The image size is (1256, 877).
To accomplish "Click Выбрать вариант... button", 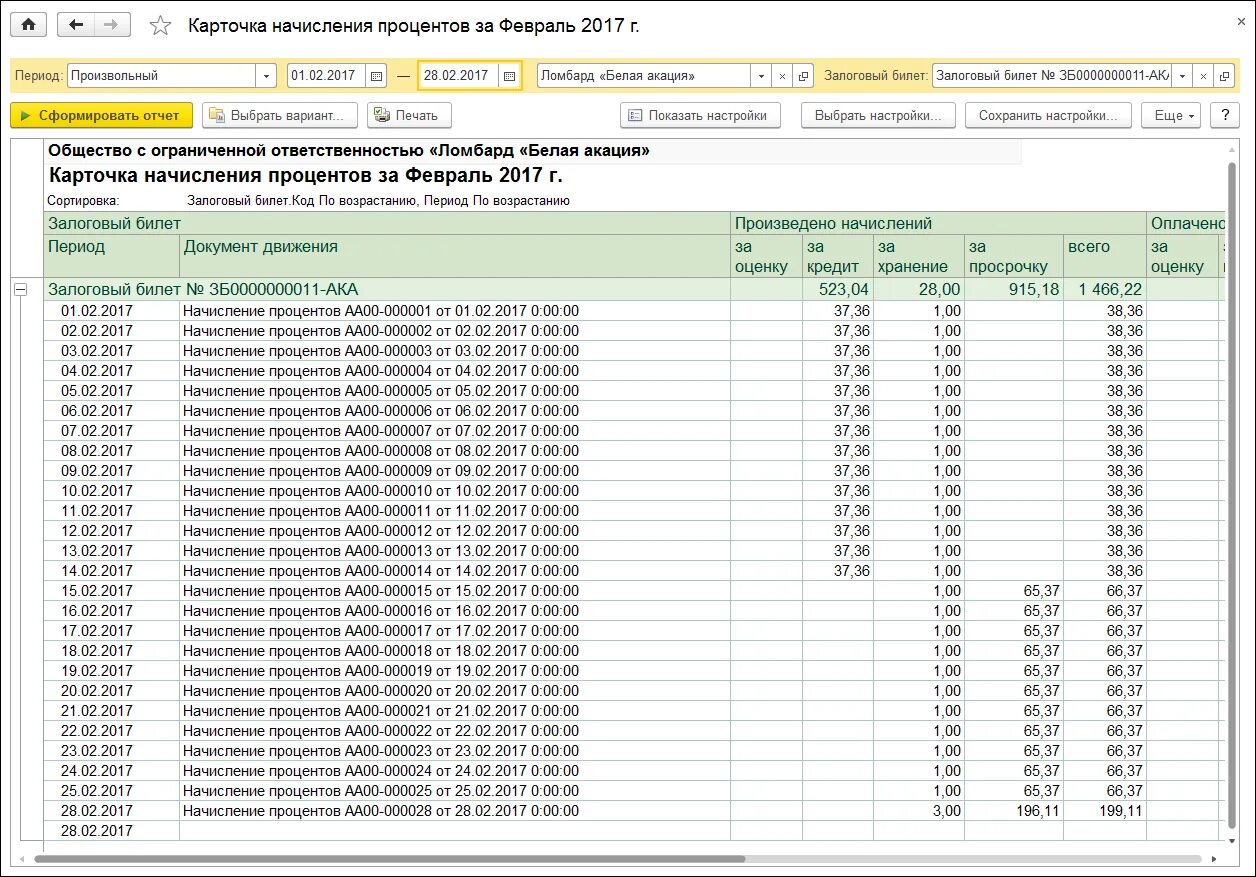I will 280,115.
